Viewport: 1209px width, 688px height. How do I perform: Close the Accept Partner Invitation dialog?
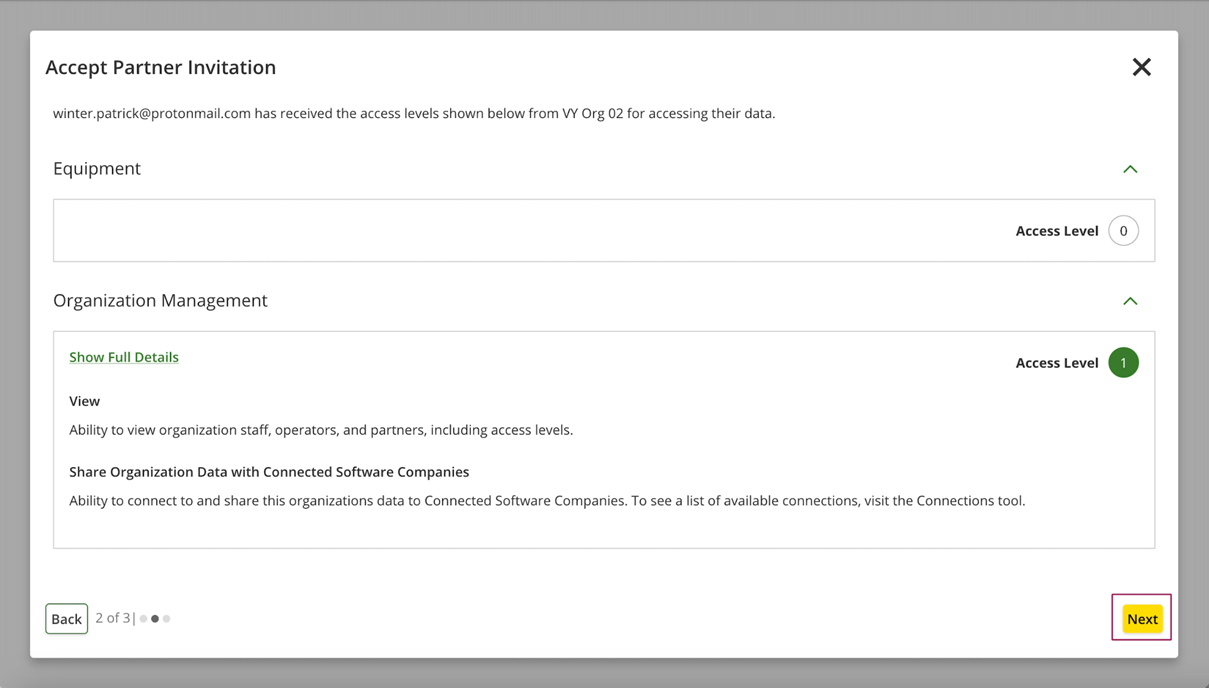[1141, 67]
